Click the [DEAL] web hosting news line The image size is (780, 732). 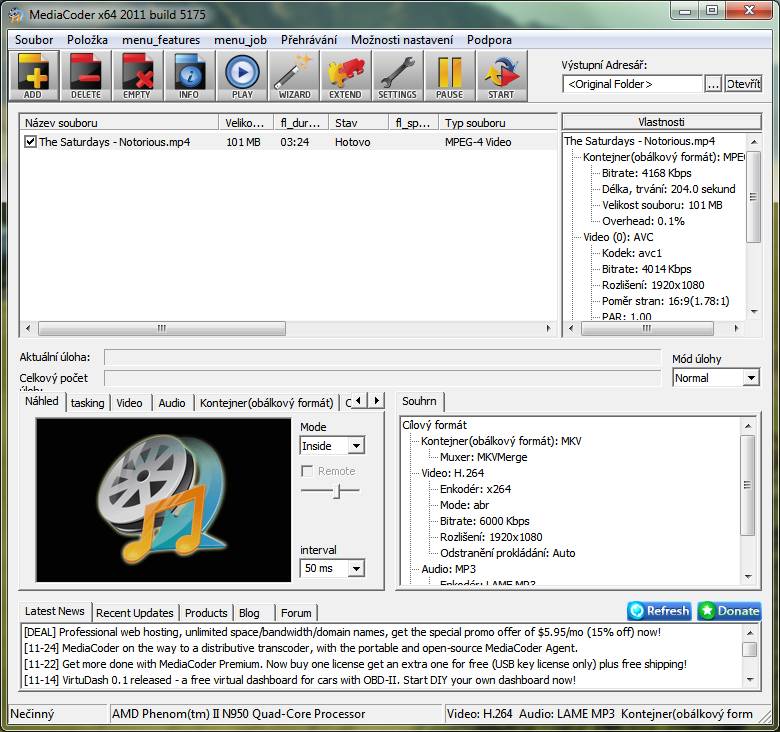click(x=342, y=632)
